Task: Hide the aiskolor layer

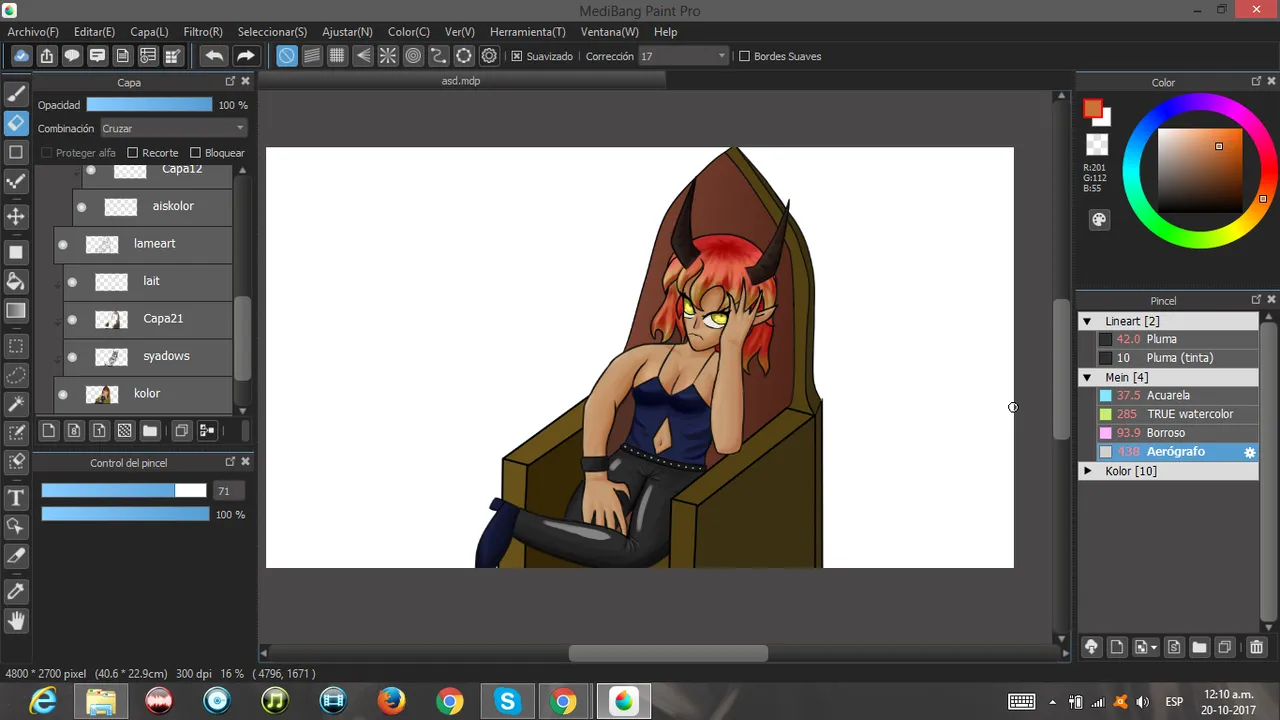Action: pos(82,207)
